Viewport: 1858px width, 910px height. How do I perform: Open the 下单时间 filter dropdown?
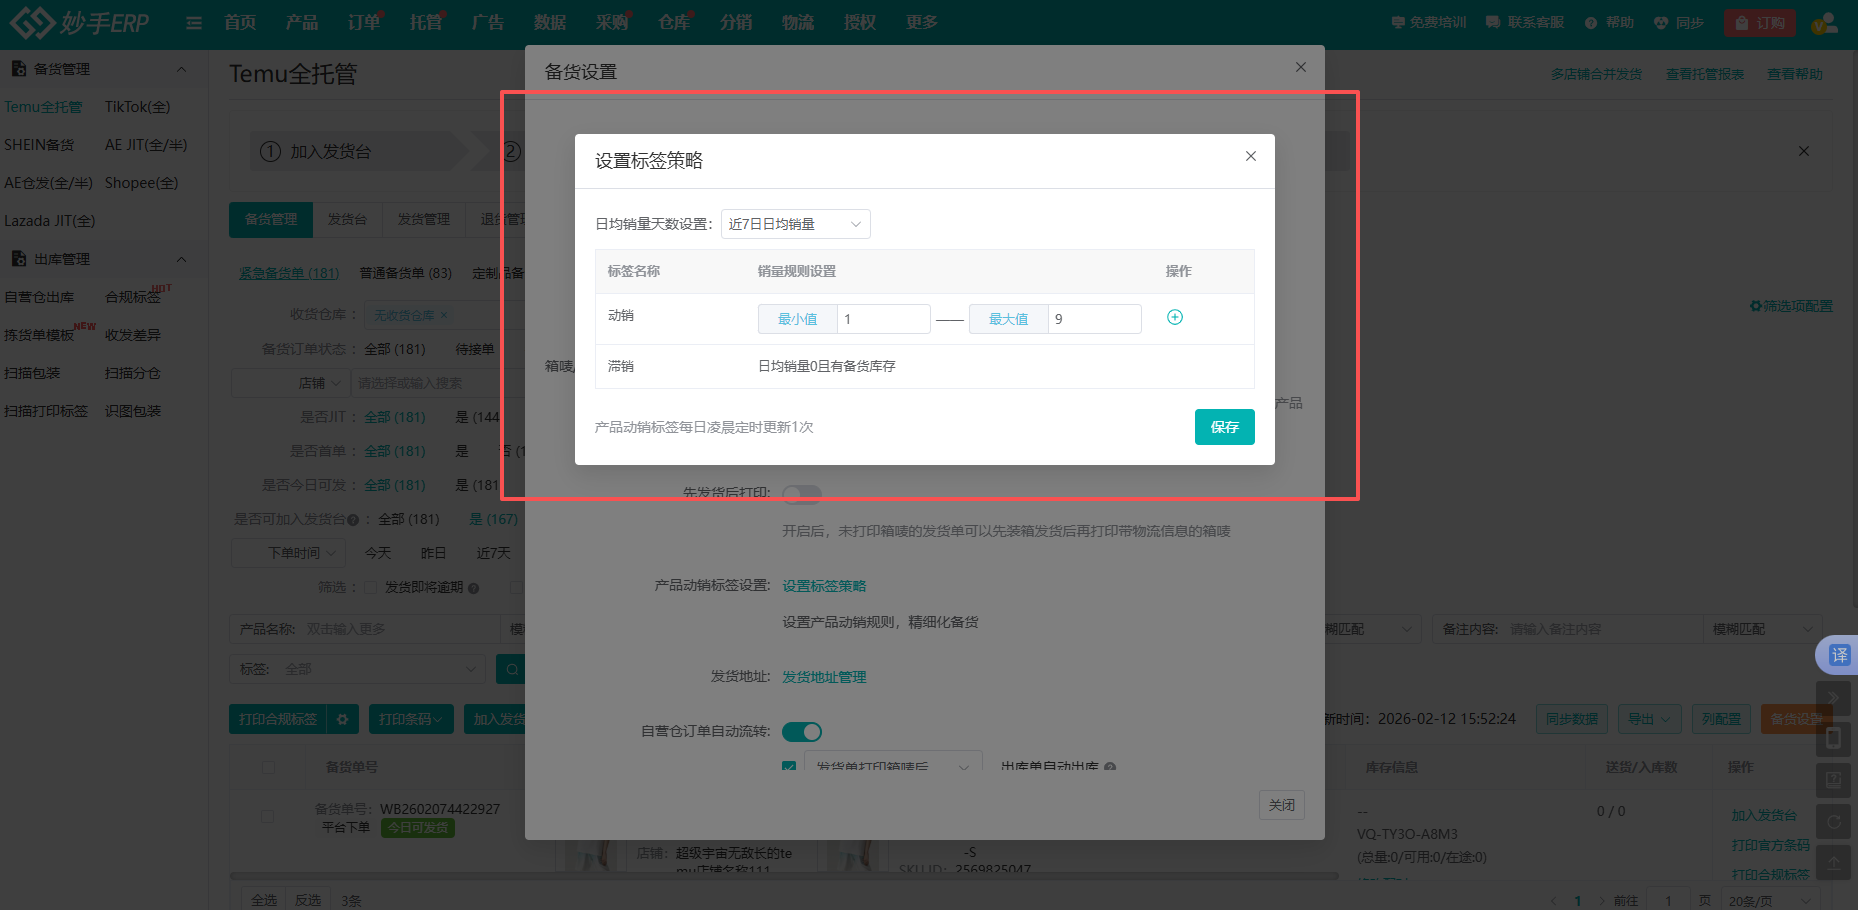[x=288, y=552]
